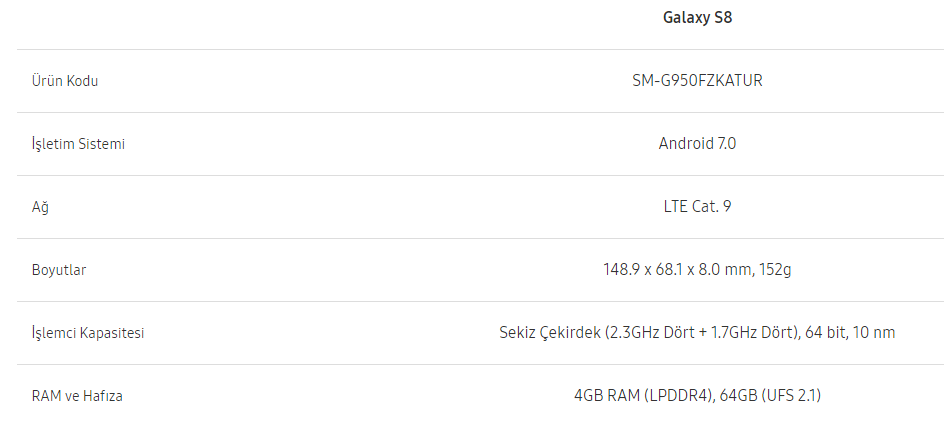Select the Ağ row label
Screen dimensions: 944x424
click(x=40, y=207)
